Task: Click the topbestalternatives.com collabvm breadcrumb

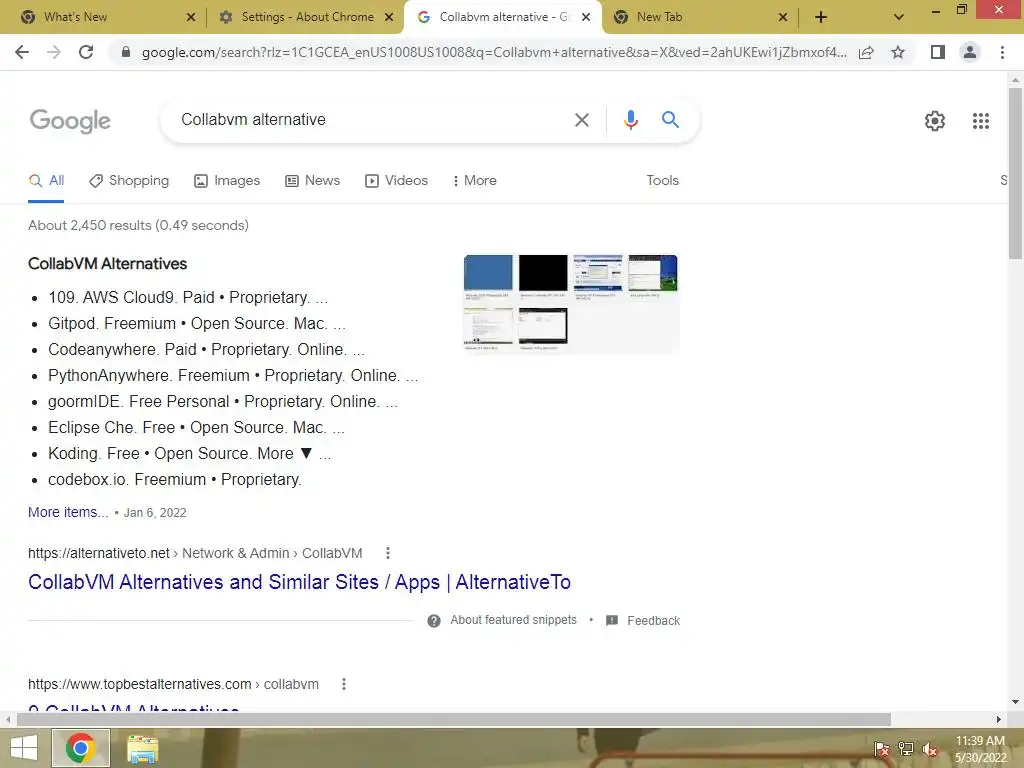Action: tap(173, 684)
